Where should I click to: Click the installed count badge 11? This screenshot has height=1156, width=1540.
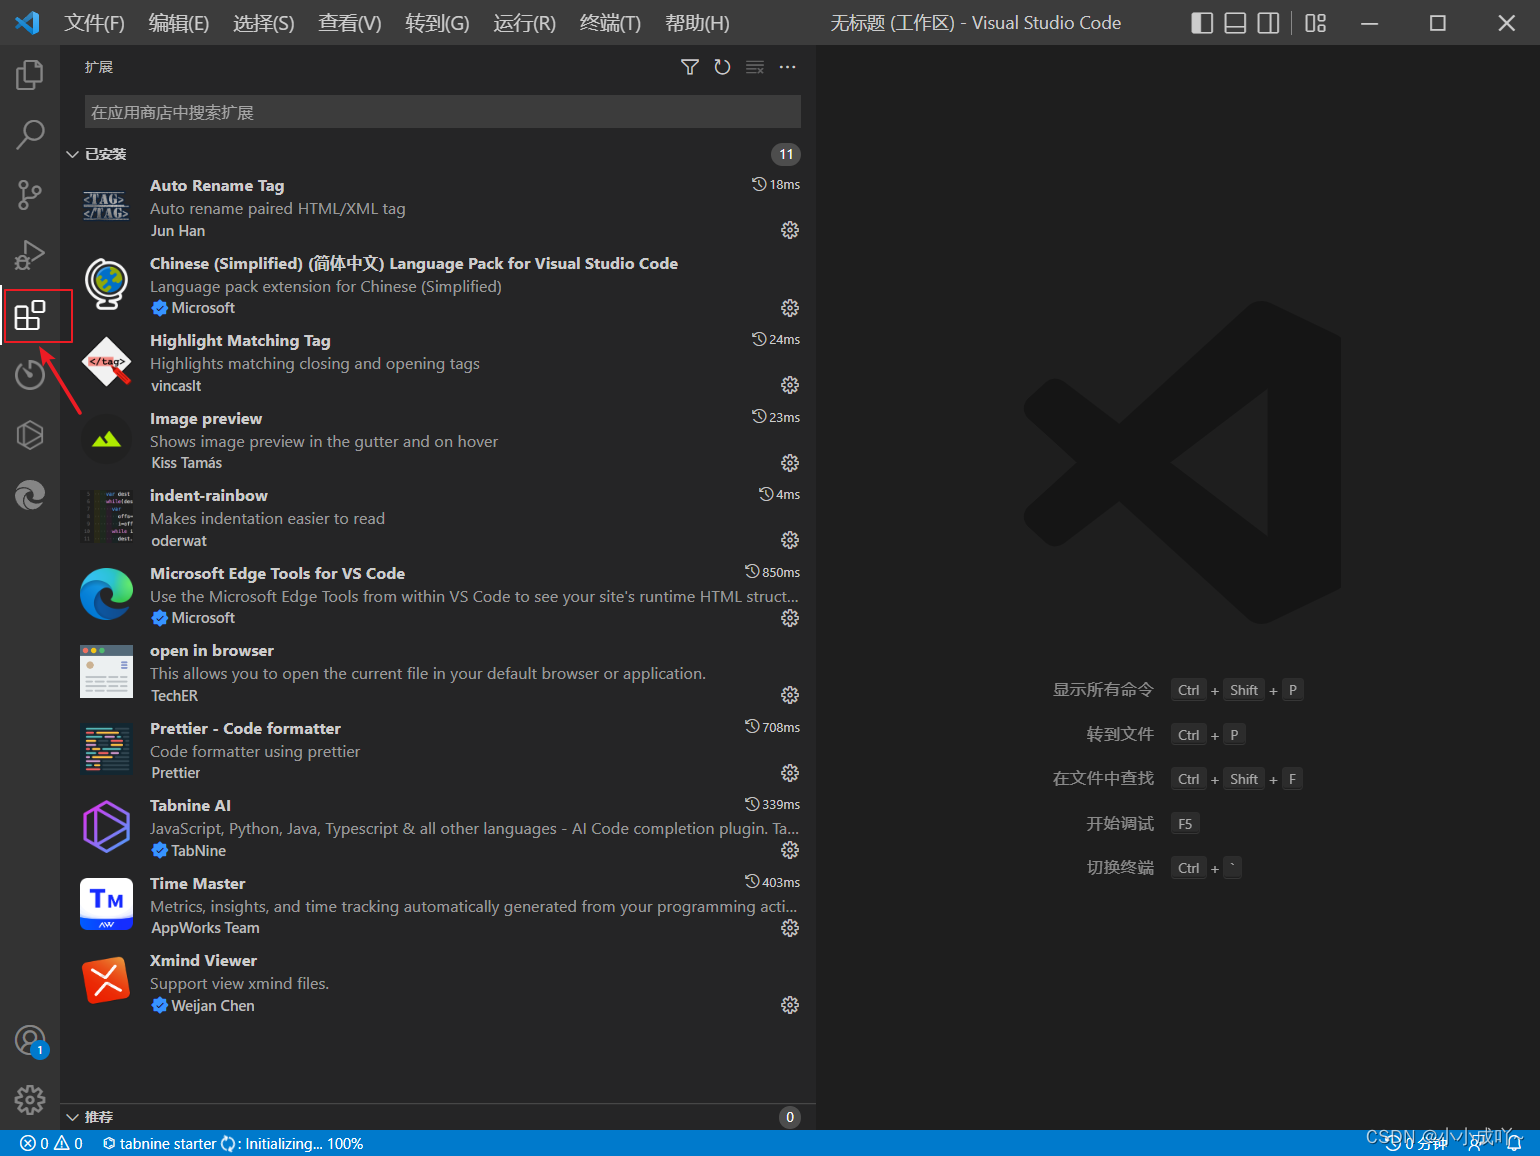(786, 154)
